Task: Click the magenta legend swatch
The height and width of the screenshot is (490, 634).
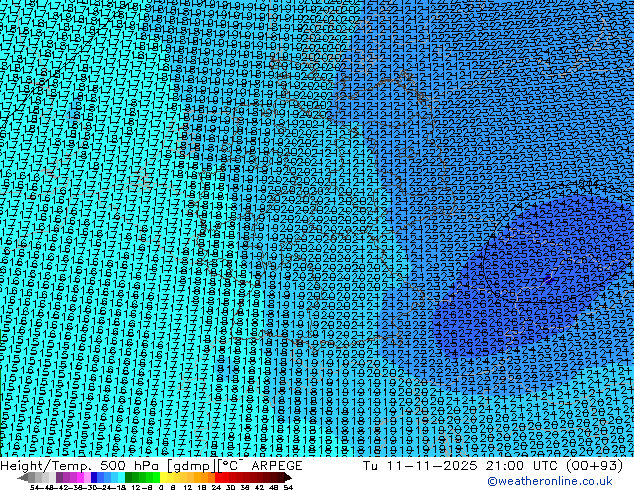Action: click(x=80, y=477)
